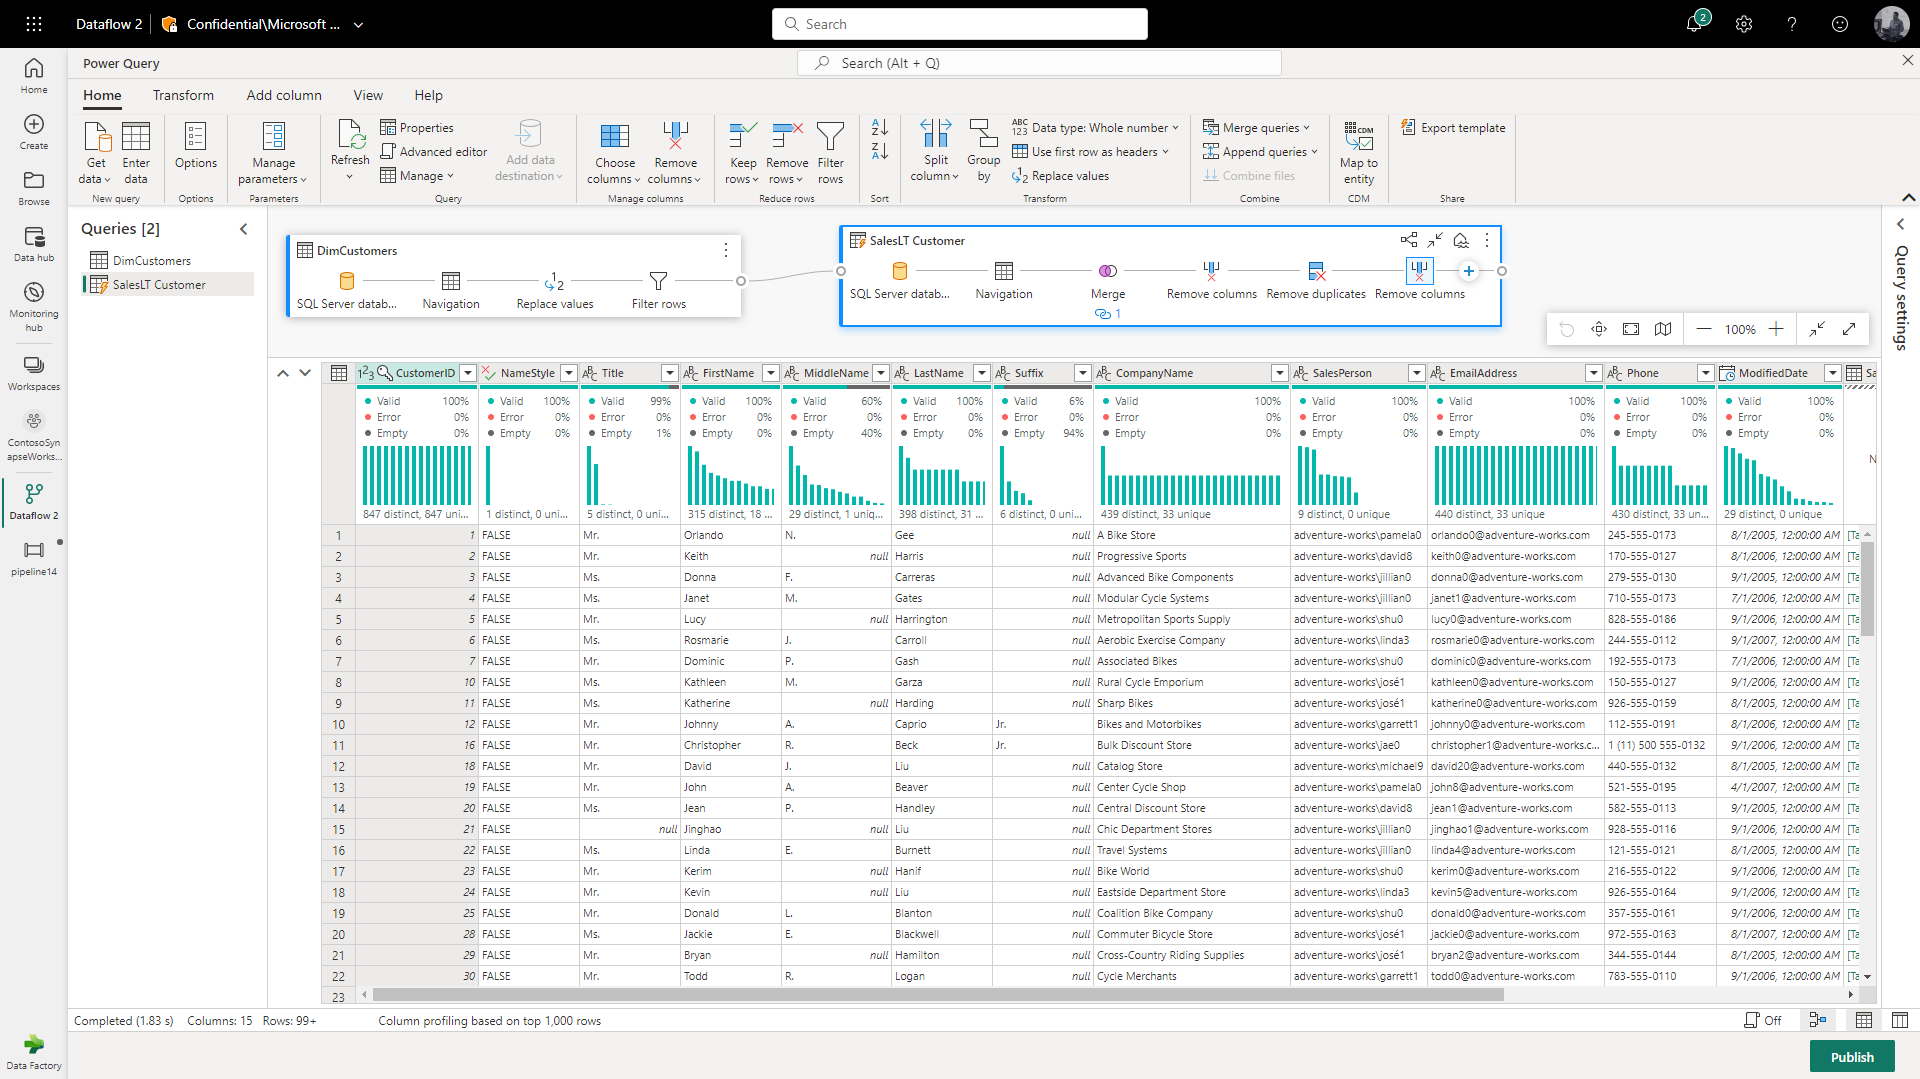This screenshot has height=1079, width=1920.
Task: Select the DimCustomers query in the Queries list
Action: coord(152,259)
